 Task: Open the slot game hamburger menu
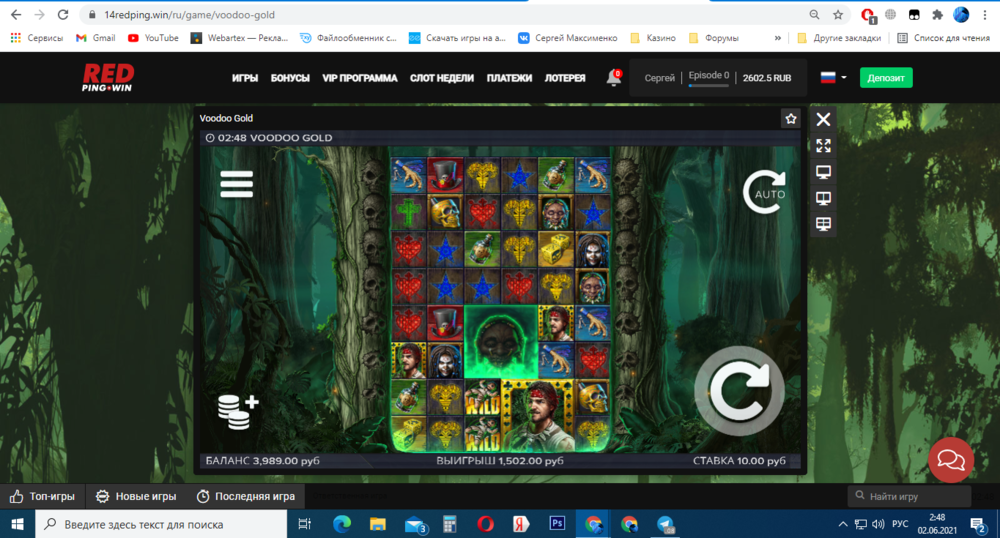pos(236,184)
